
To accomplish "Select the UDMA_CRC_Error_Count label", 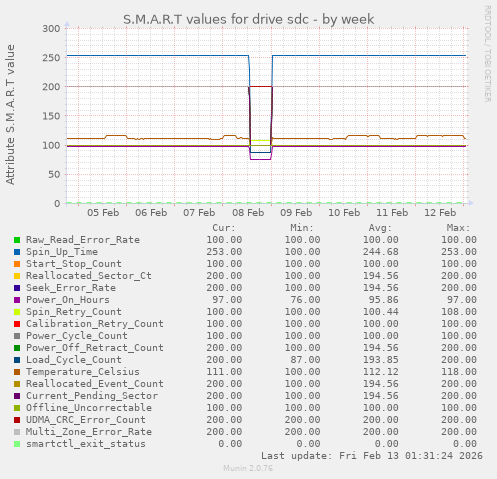I will (x=86, y=420).
